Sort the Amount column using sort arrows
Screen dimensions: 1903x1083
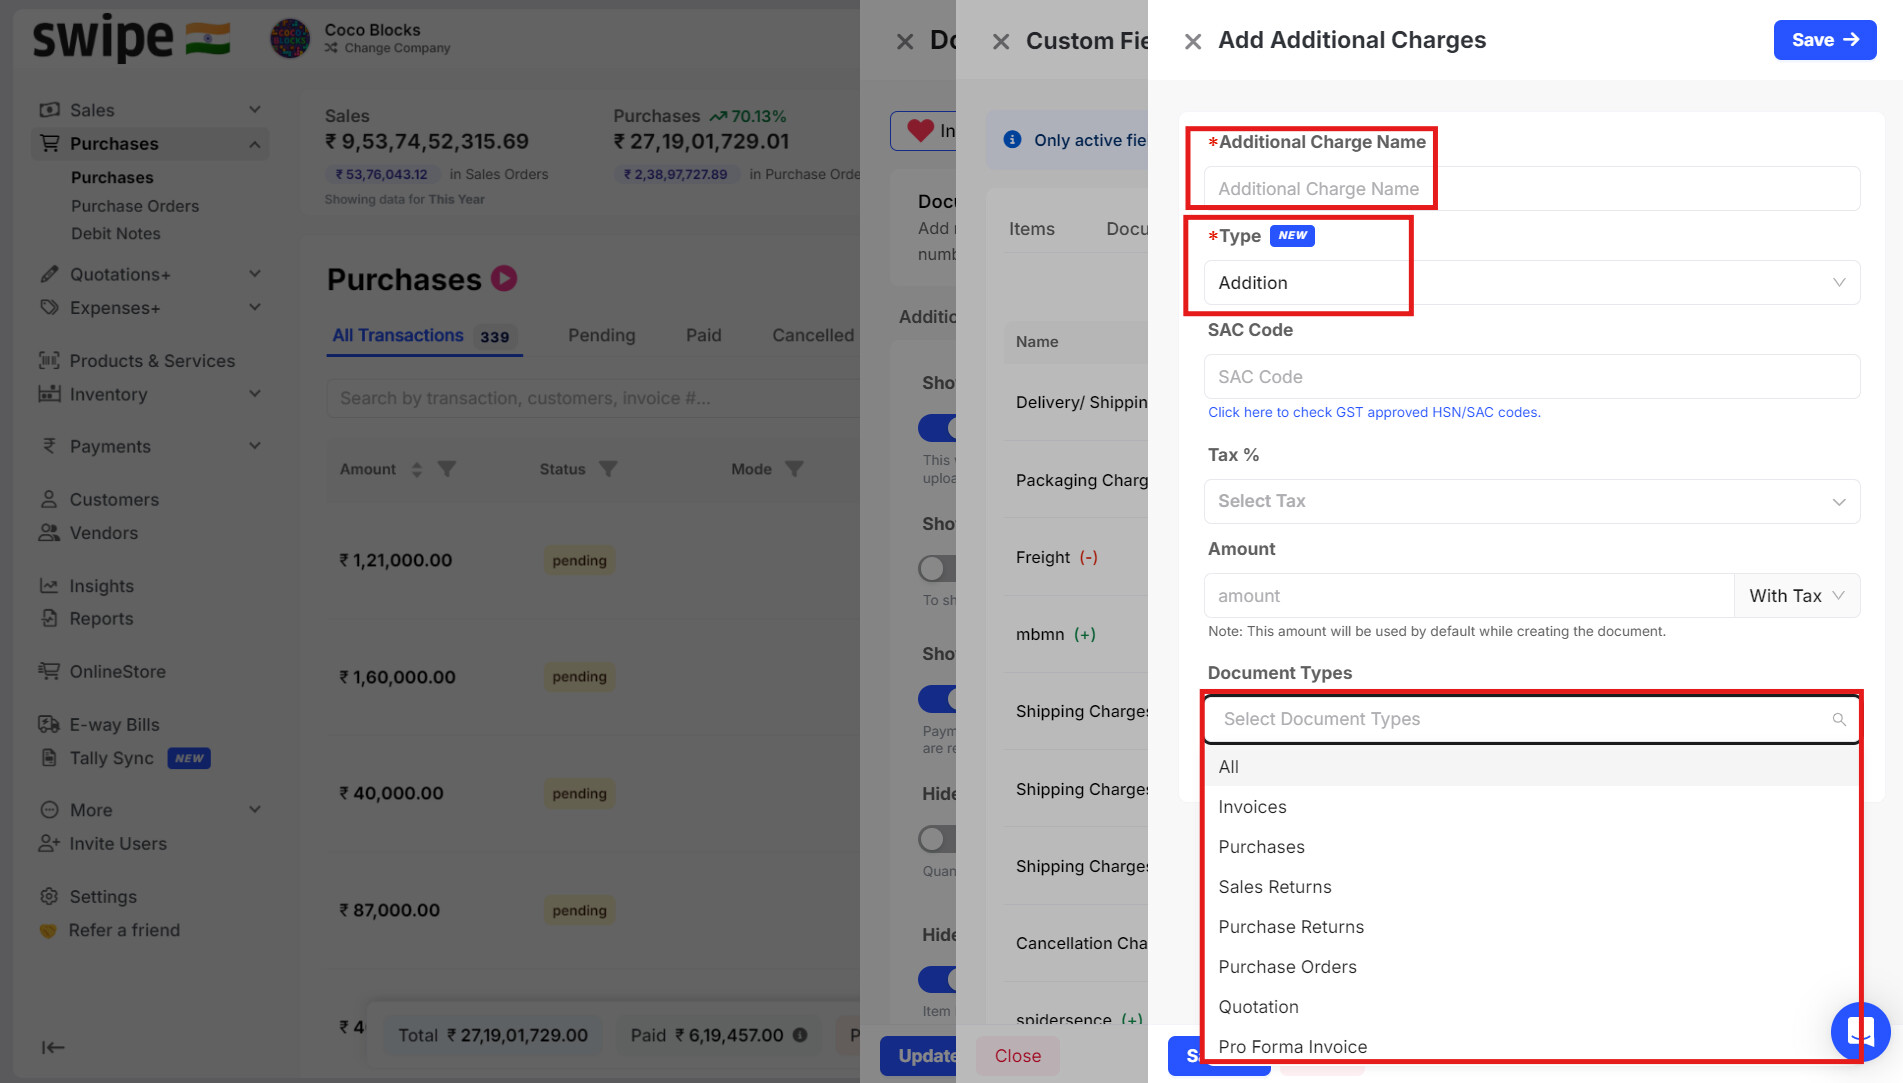tap(417, 469)
